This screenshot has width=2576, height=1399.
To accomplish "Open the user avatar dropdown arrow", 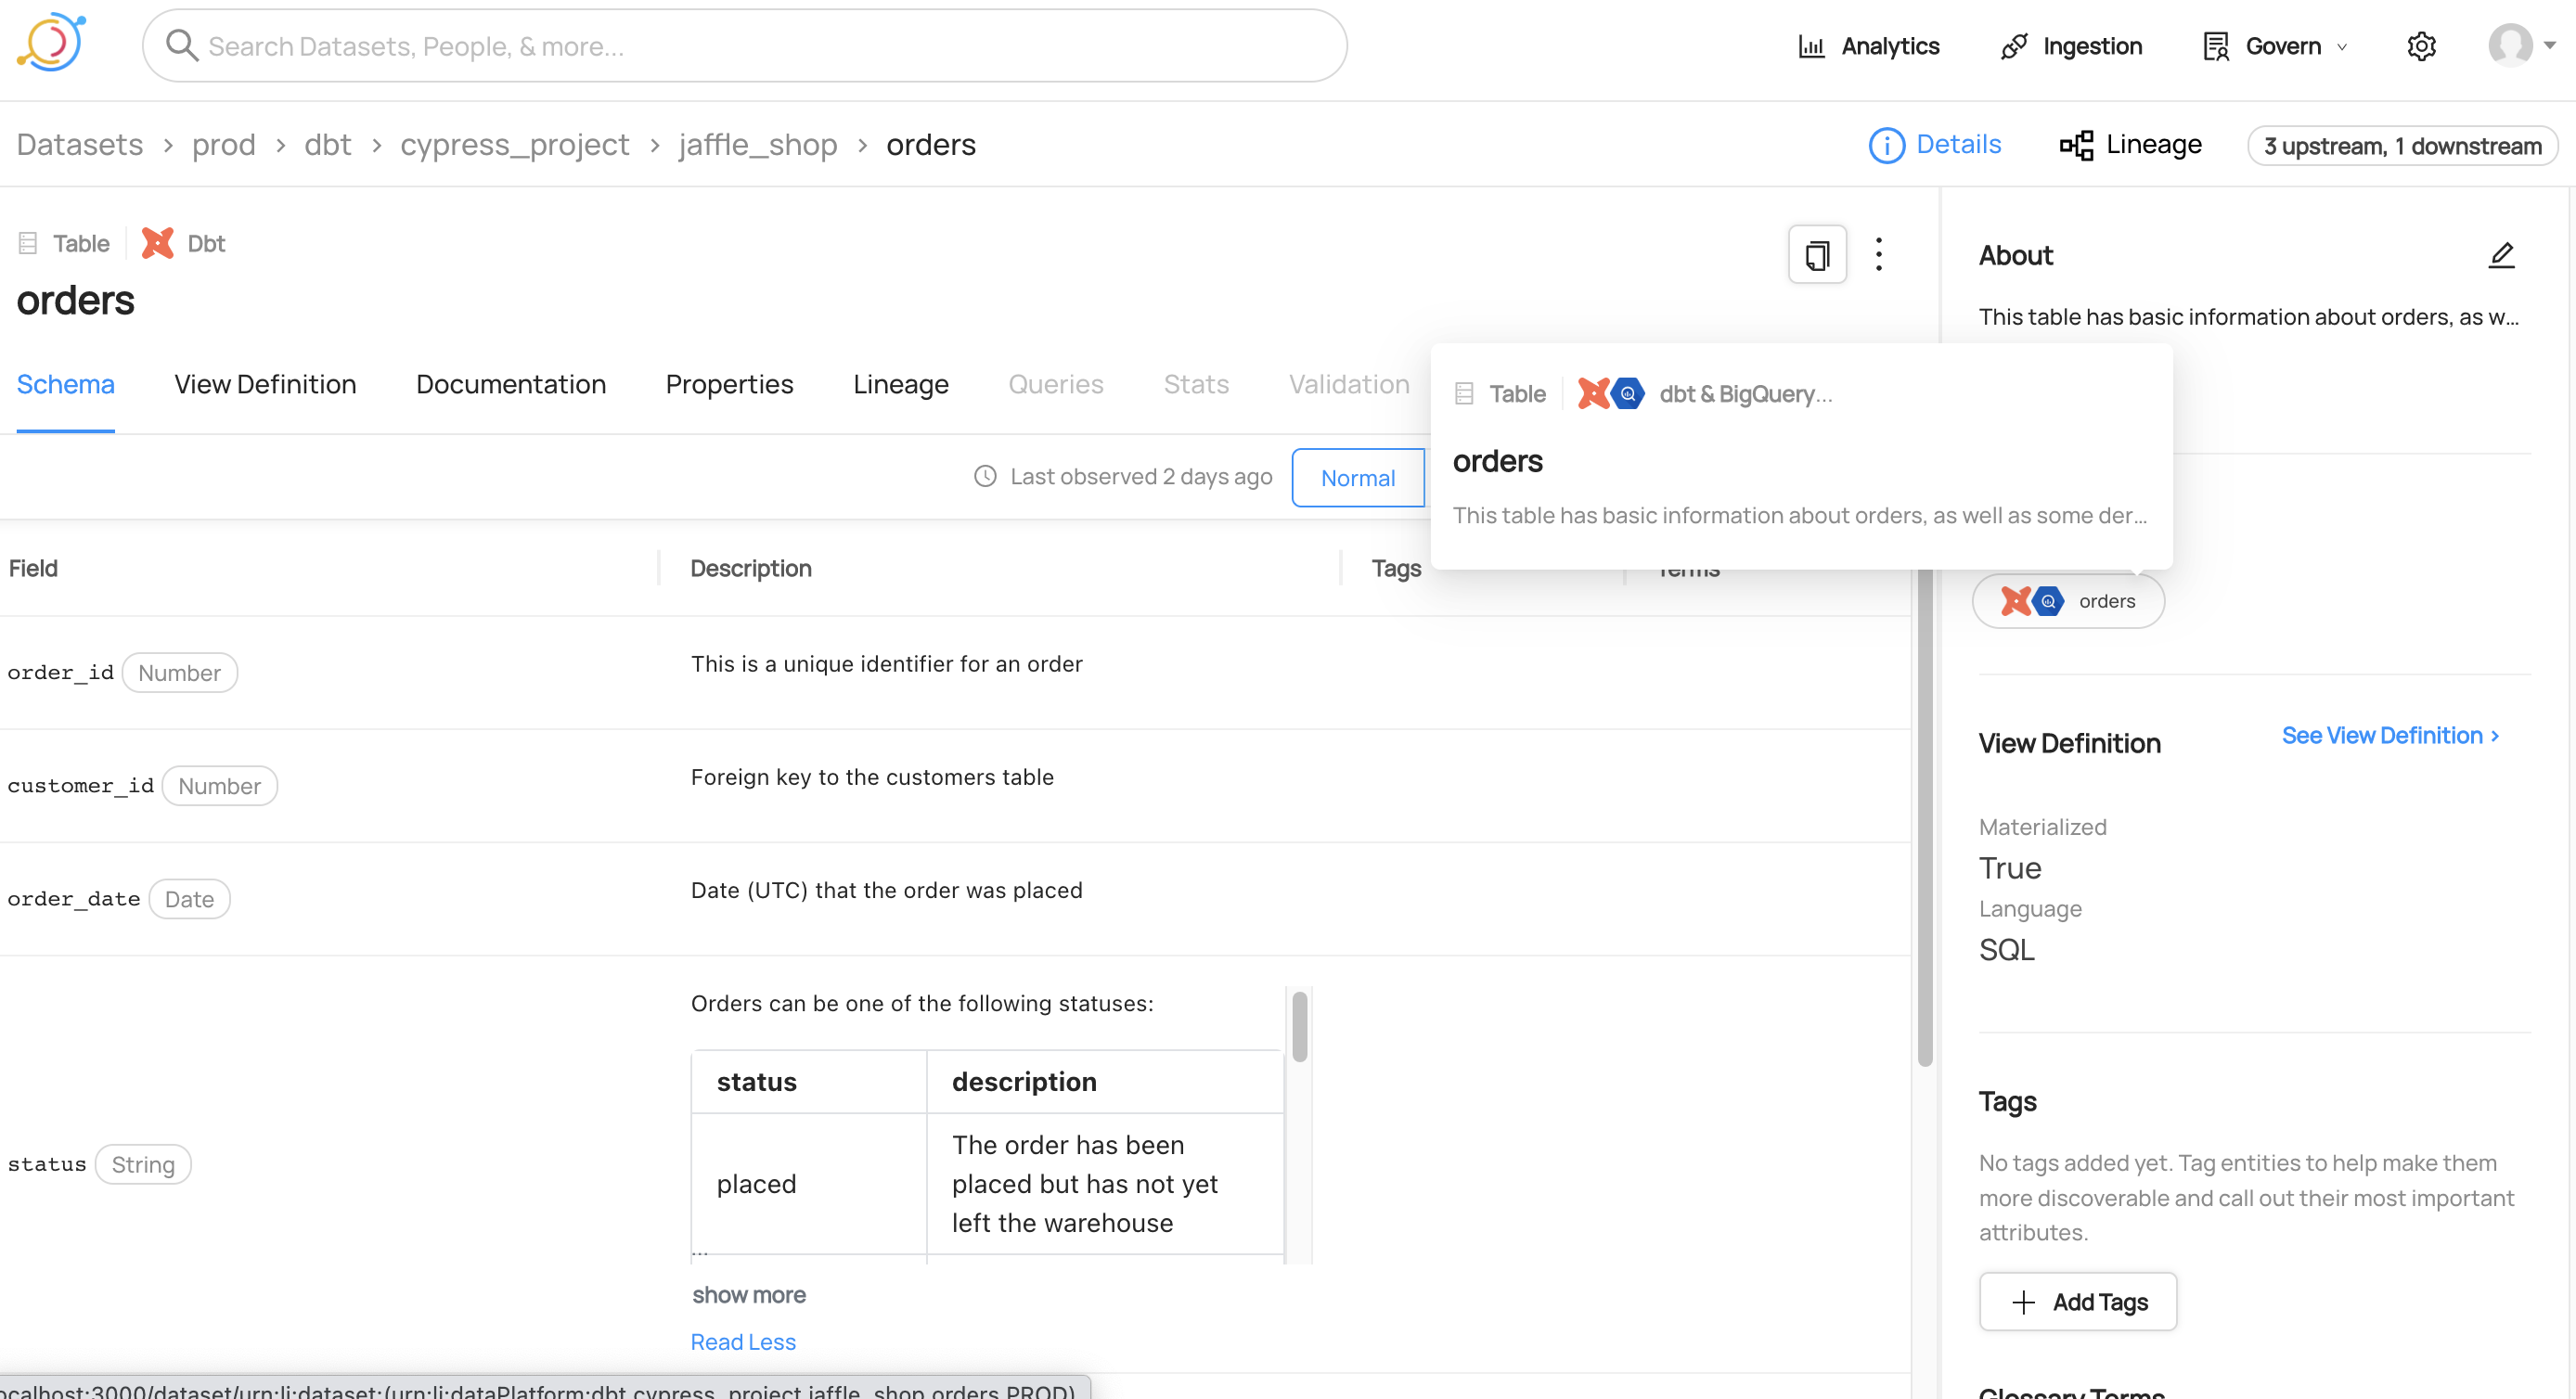I will [x=2549, y=45].
